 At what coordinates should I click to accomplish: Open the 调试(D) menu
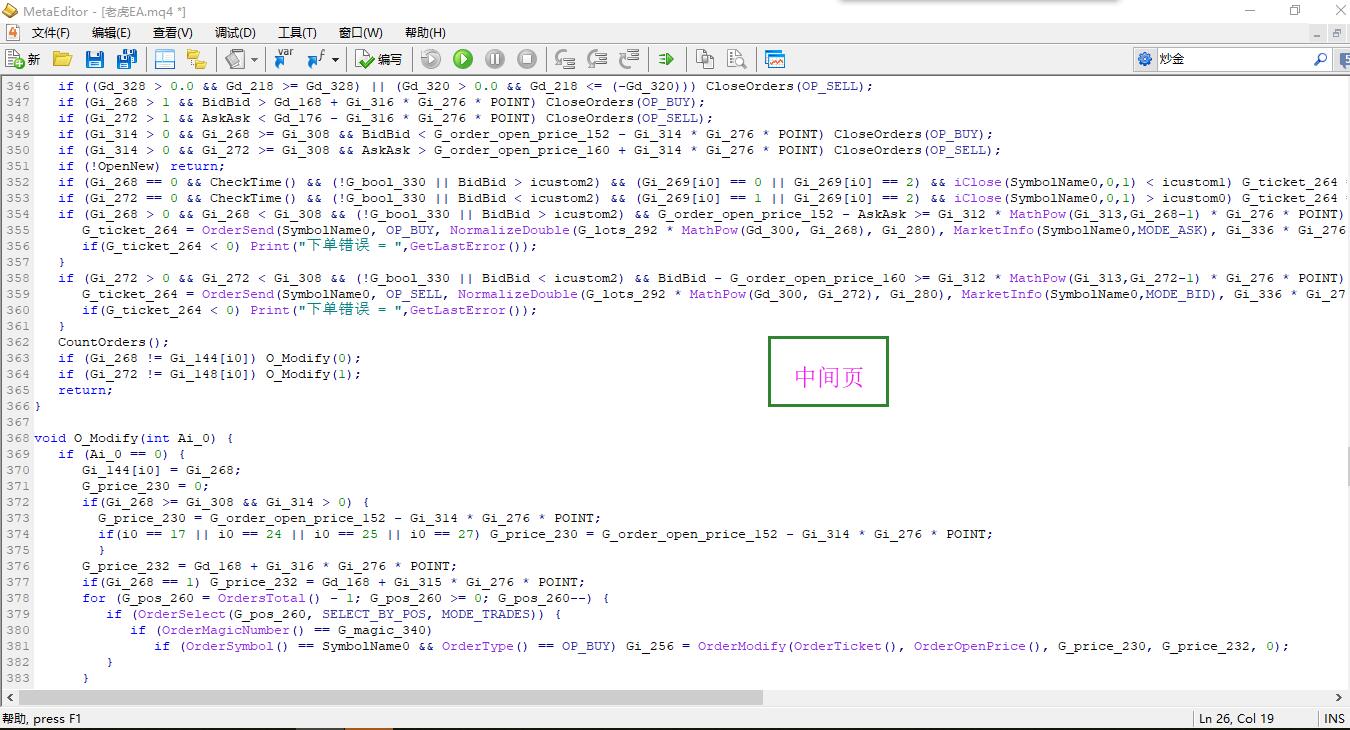(x=235, y=33)
